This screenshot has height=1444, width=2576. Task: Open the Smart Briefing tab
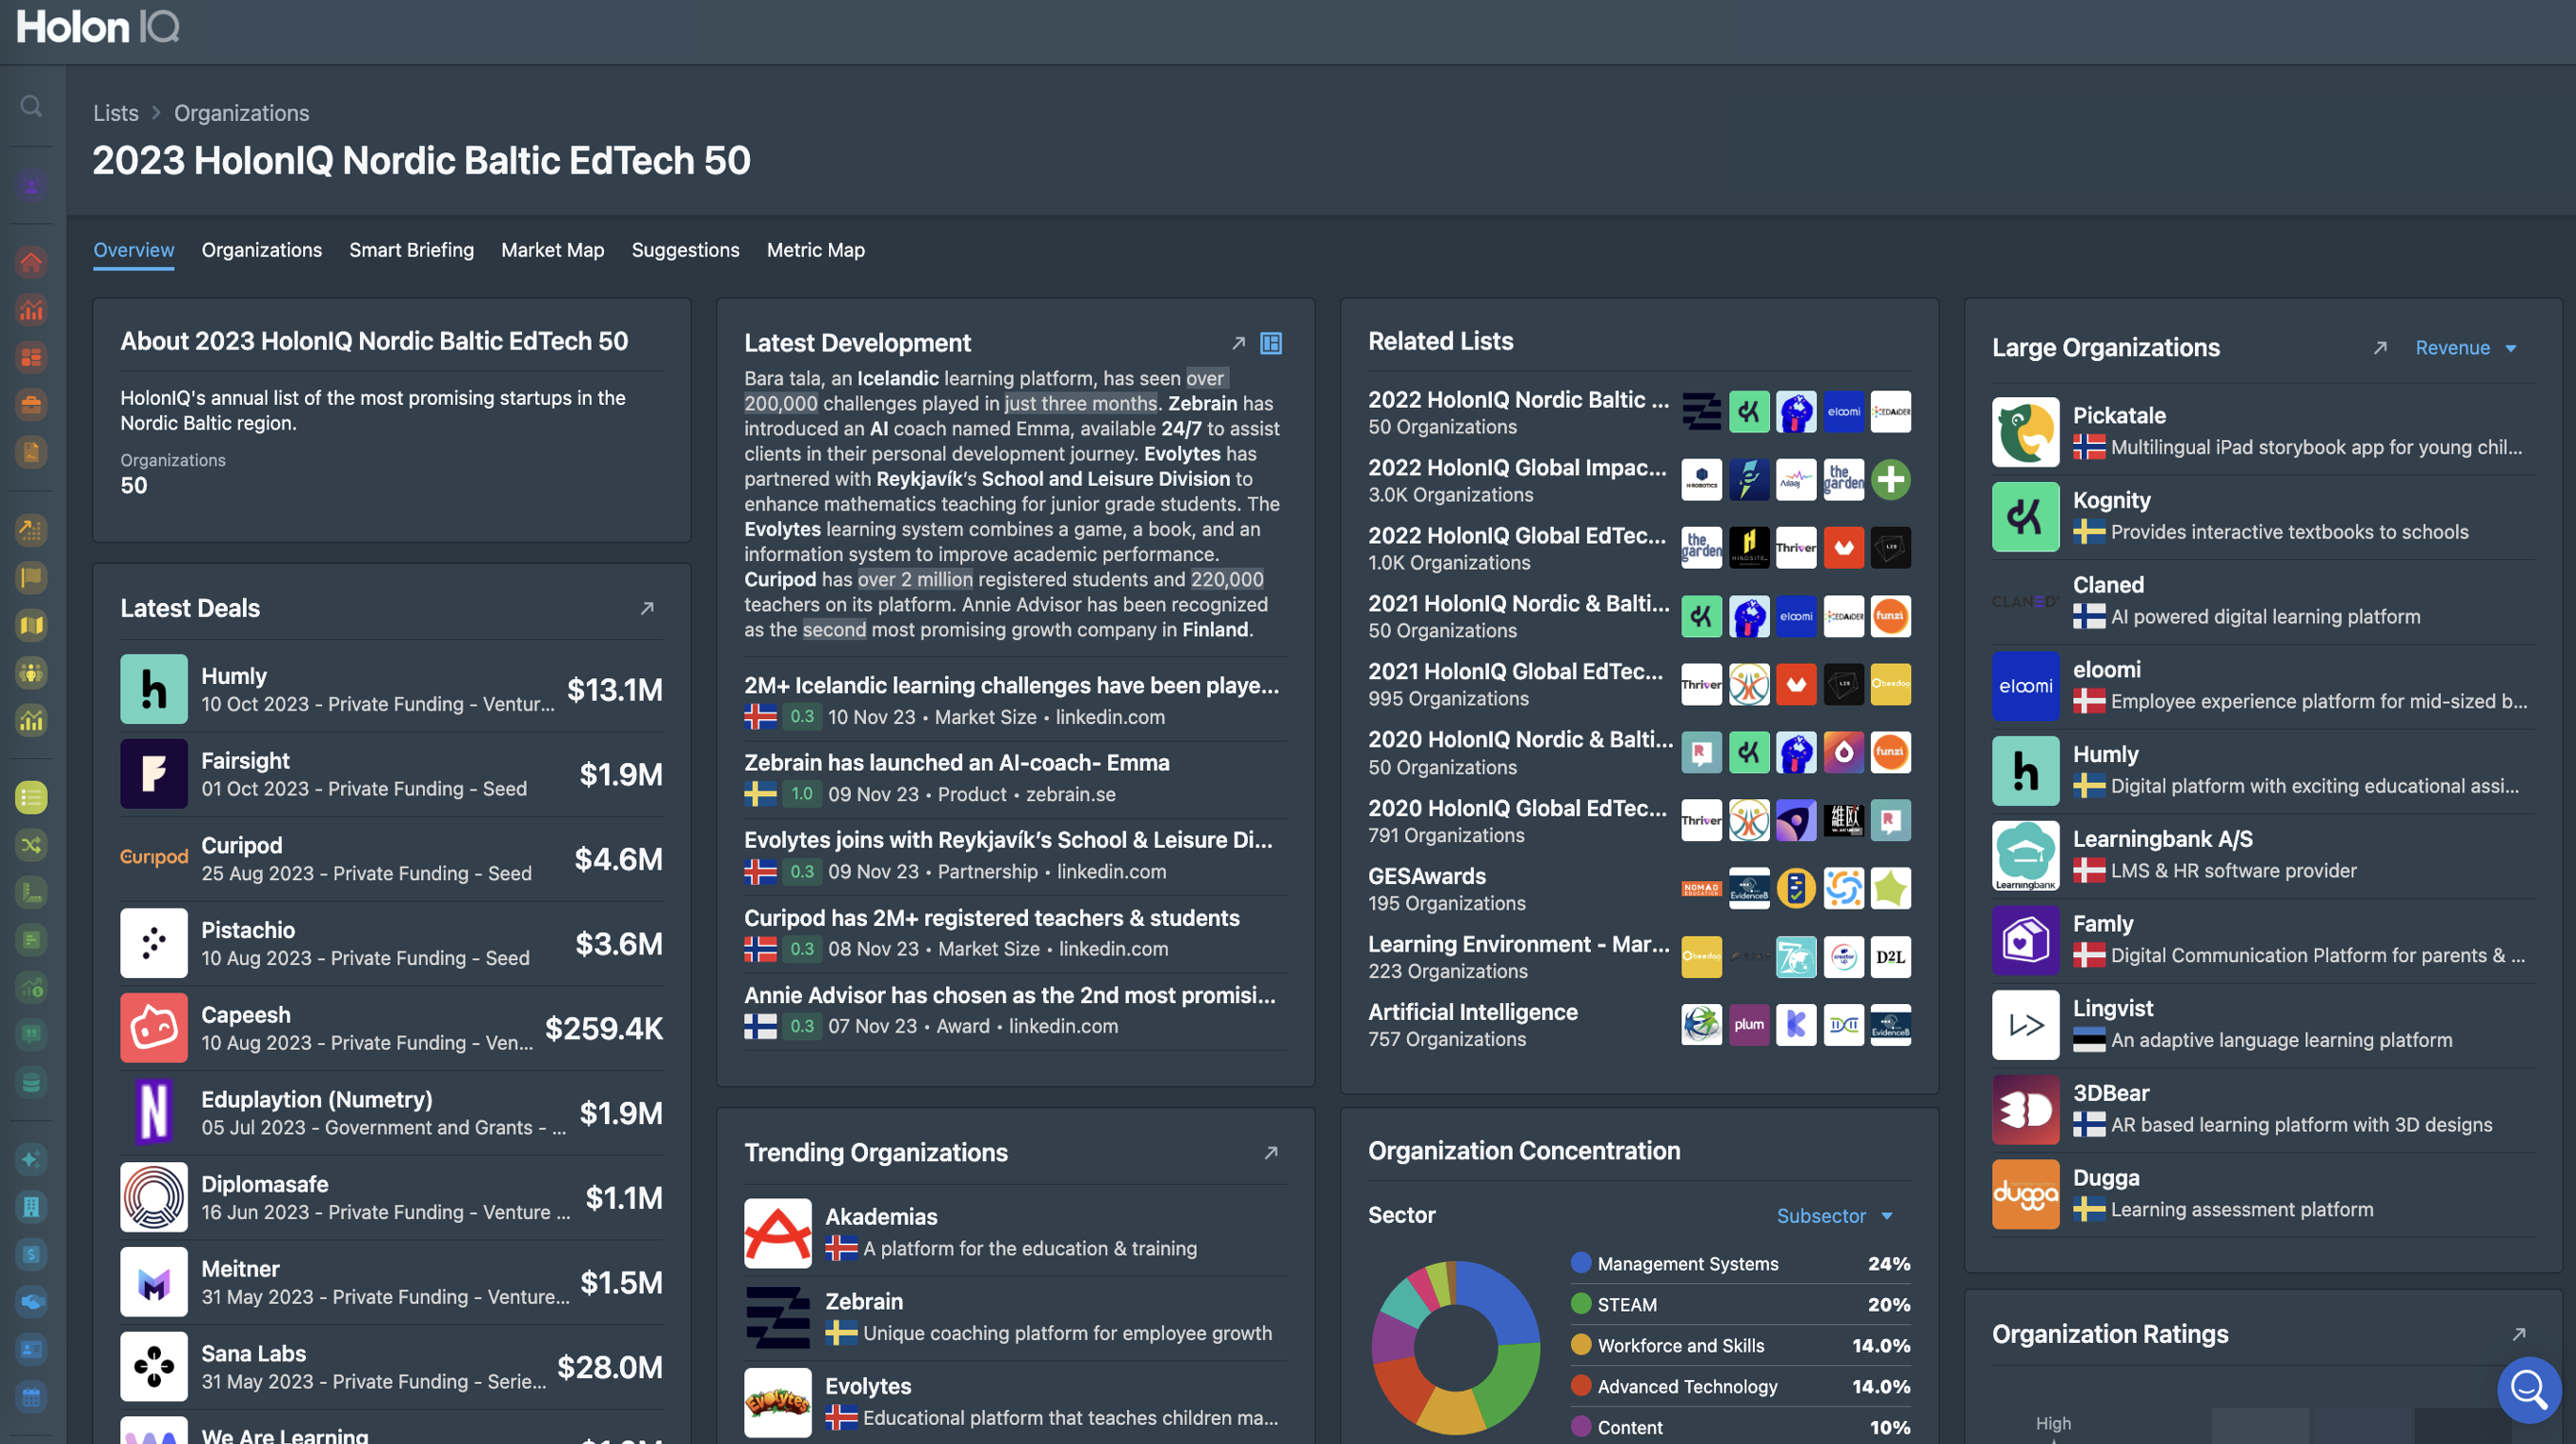(x=411, y=250)
